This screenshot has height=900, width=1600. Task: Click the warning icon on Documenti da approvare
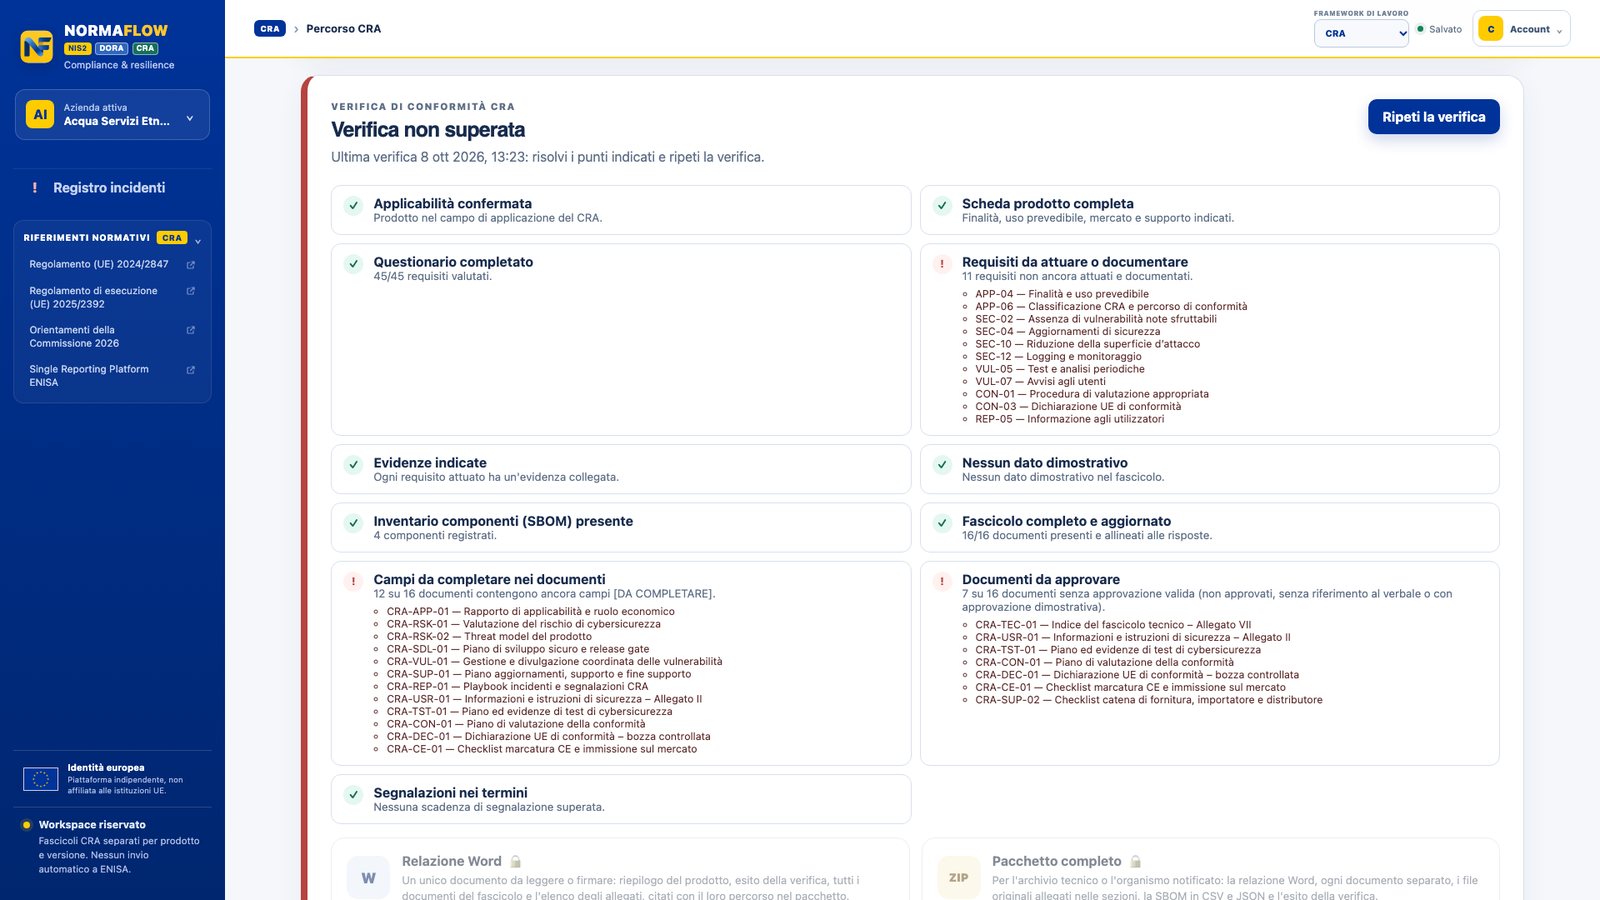[942, 581]
